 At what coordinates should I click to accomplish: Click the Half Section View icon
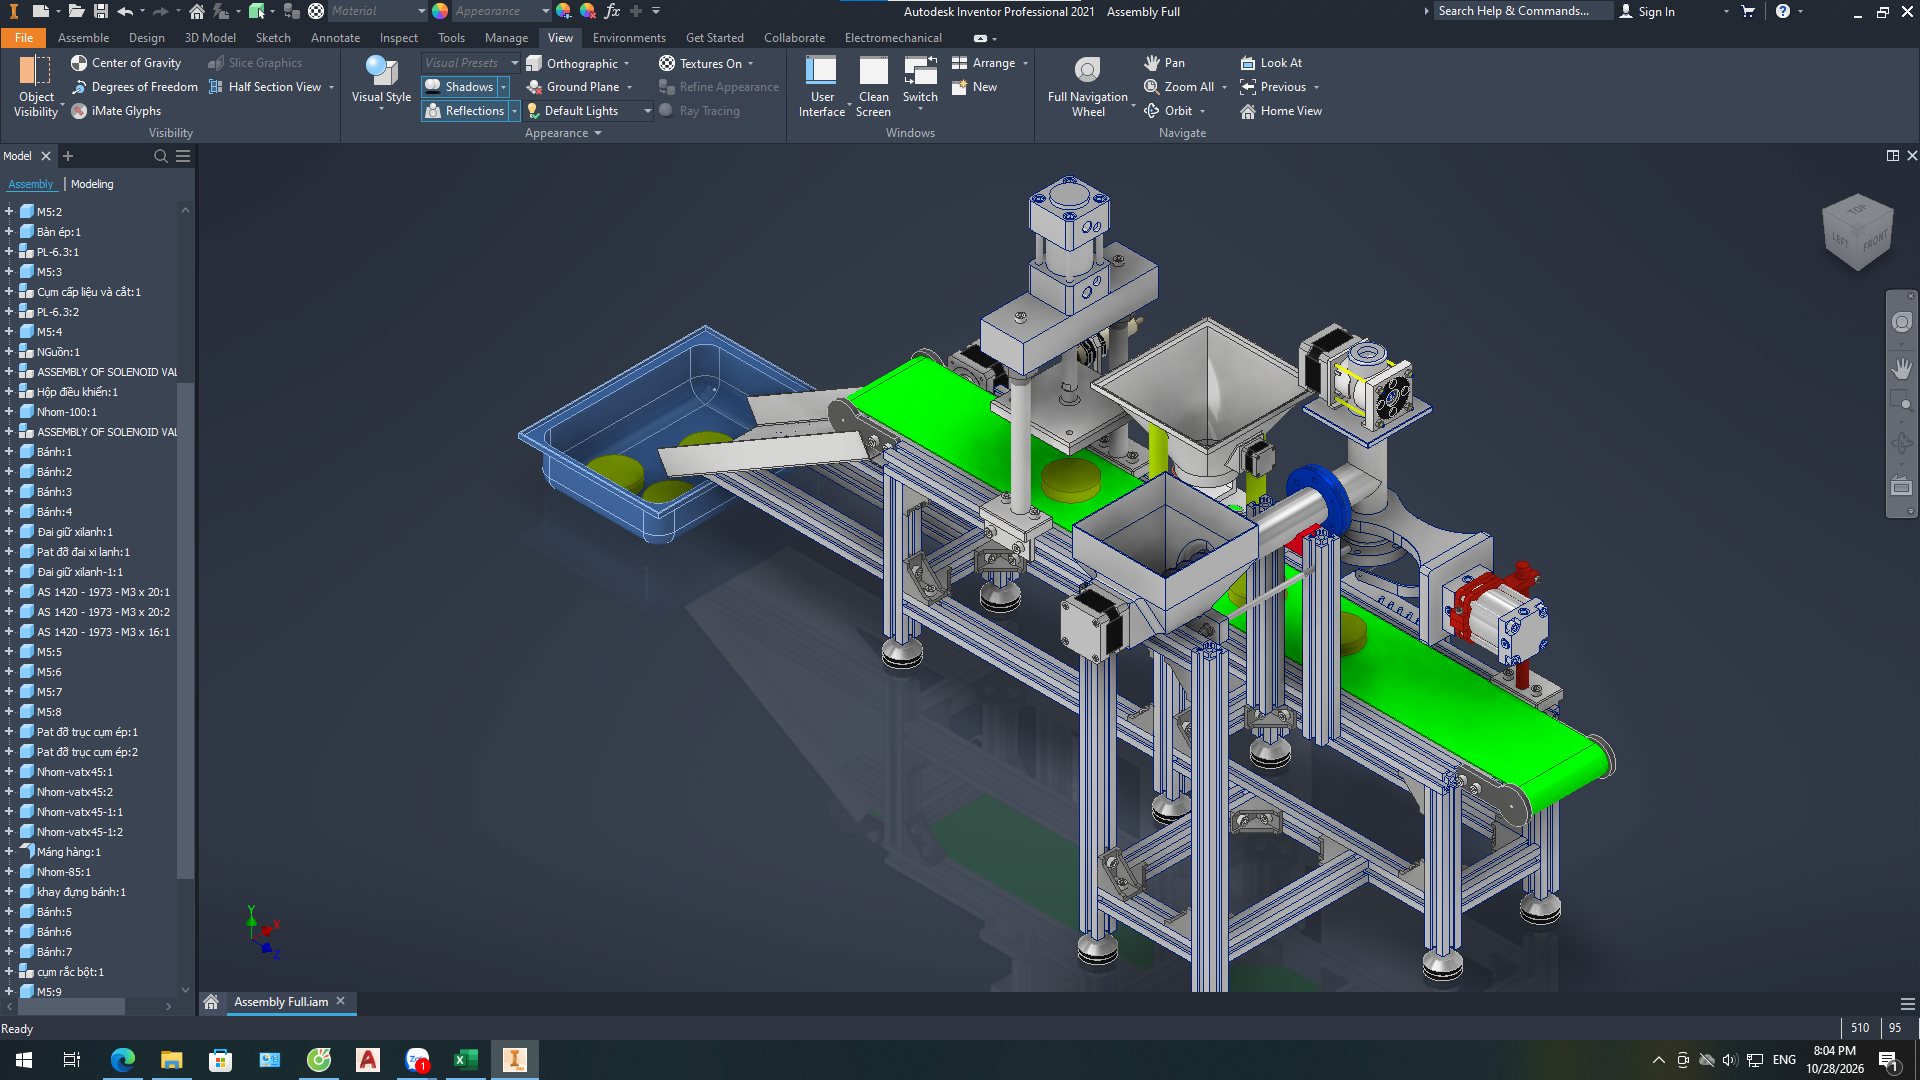pos(216,87)
